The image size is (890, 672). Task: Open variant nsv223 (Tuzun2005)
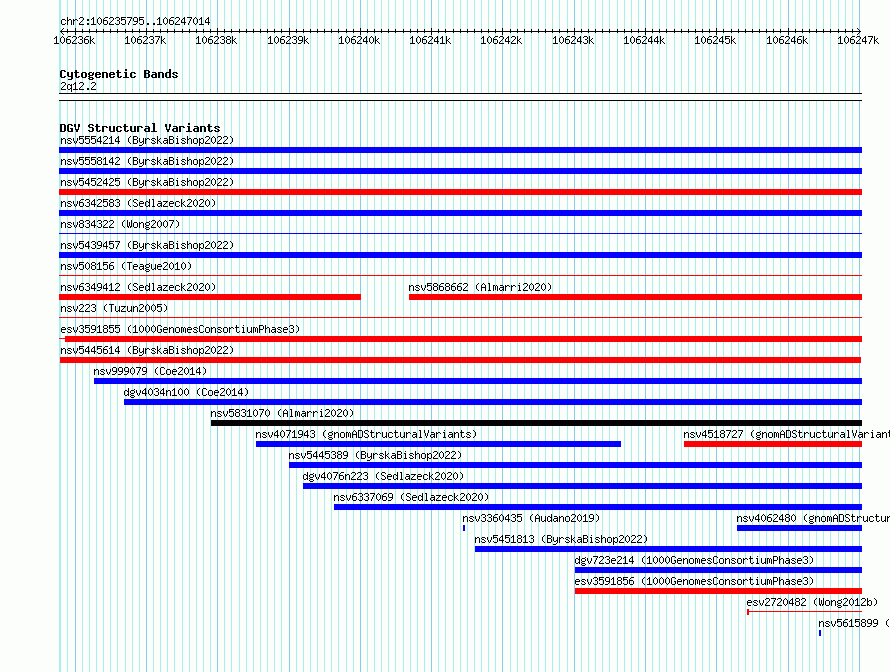click(114, 308)
